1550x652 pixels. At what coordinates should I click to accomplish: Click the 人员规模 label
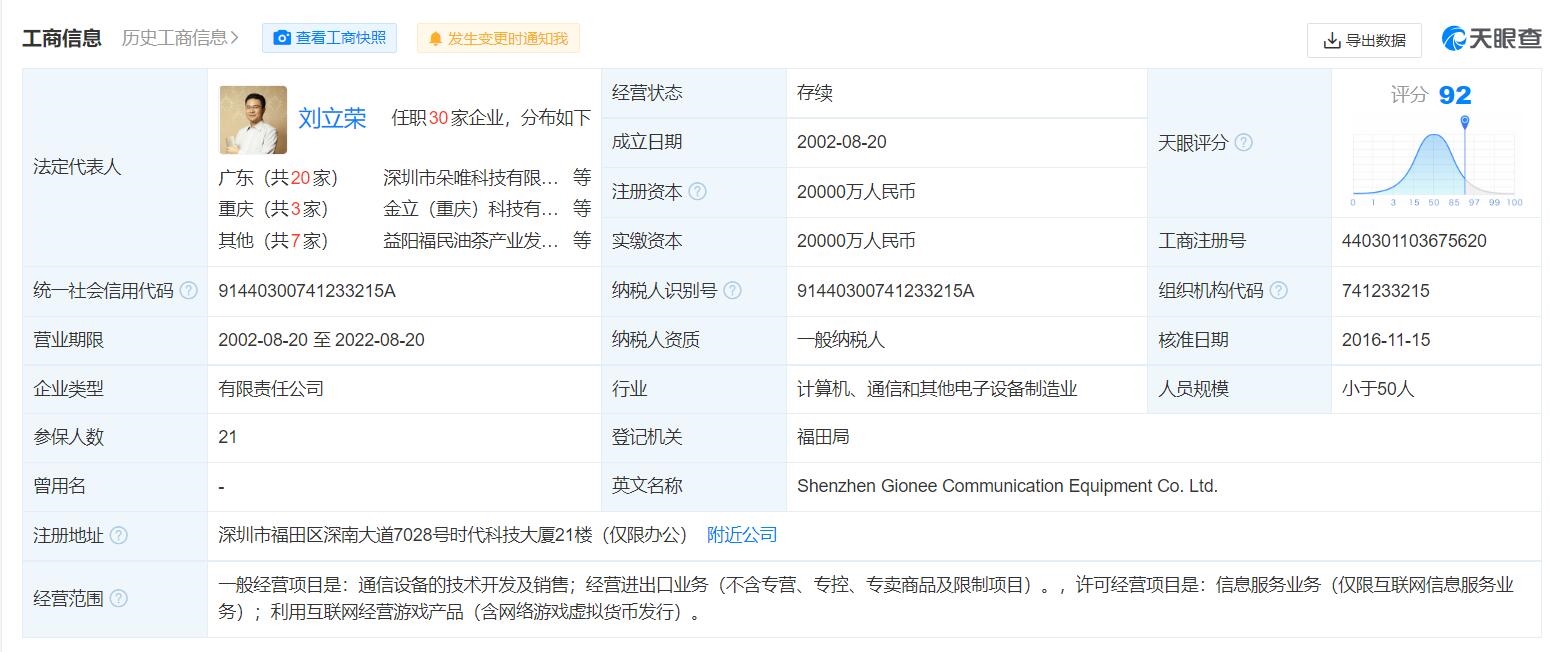1193,389
